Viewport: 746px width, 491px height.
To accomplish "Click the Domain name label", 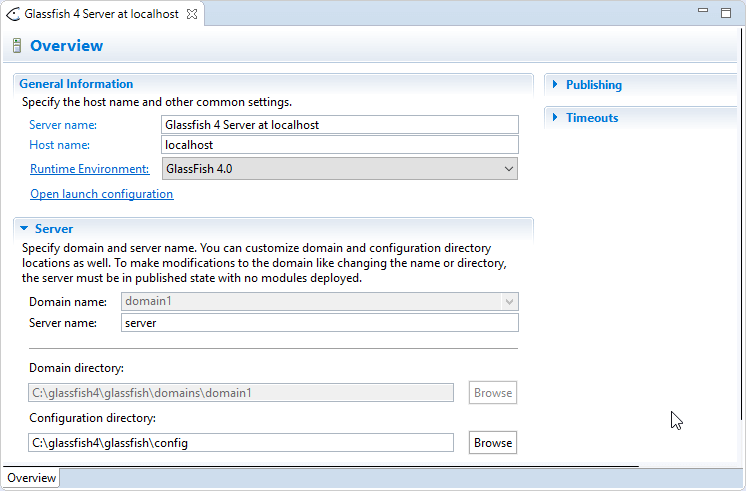I will [x=68, y=302].
